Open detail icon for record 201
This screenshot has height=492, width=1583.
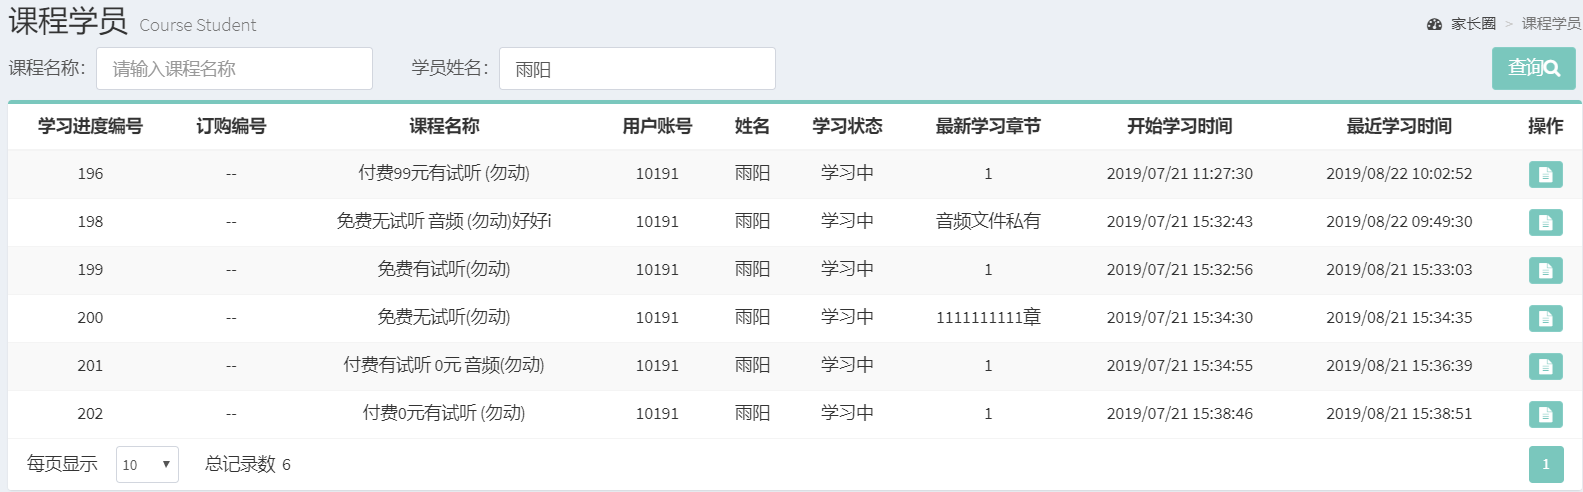pos(1545,366)
